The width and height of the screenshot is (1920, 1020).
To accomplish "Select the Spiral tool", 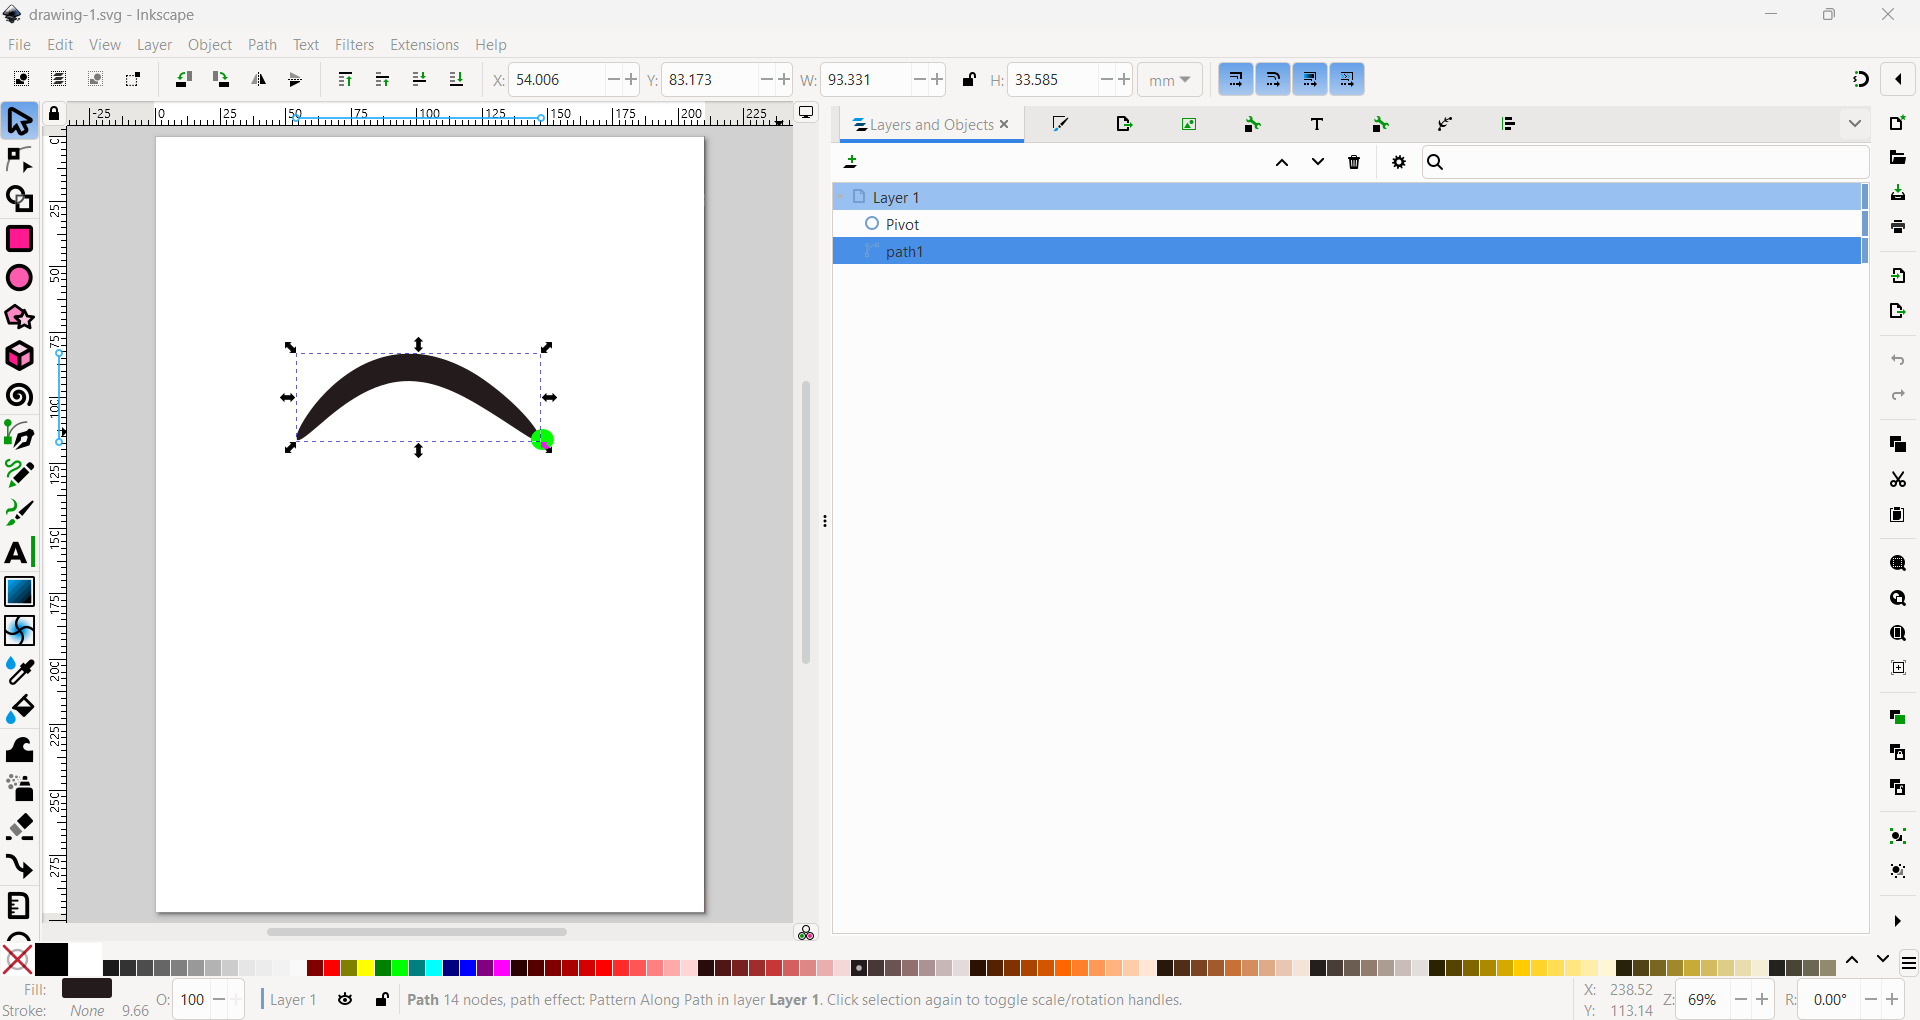I will tap(19, 396).
